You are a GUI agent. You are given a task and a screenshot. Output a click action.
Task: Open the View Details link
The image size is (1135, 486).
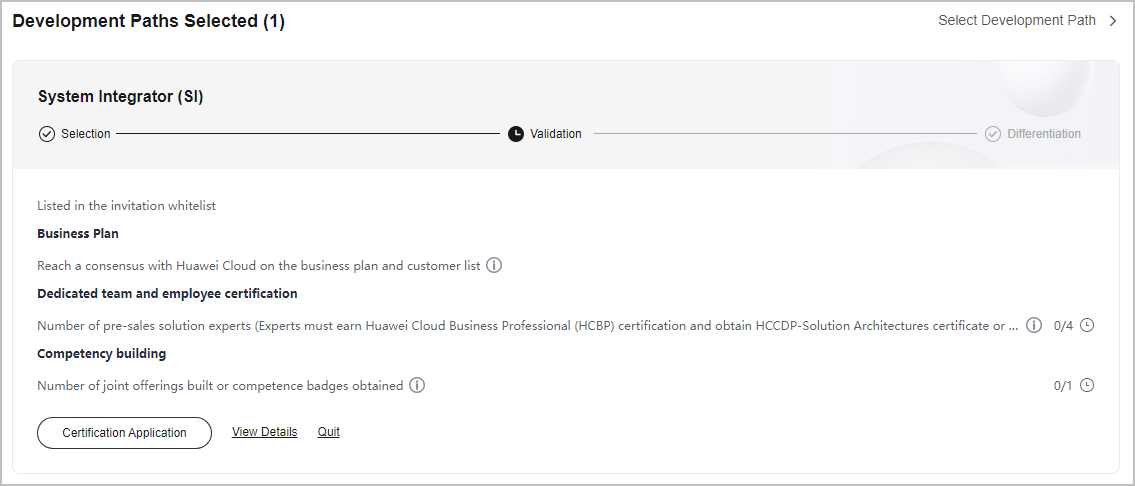tap(264, 432)
